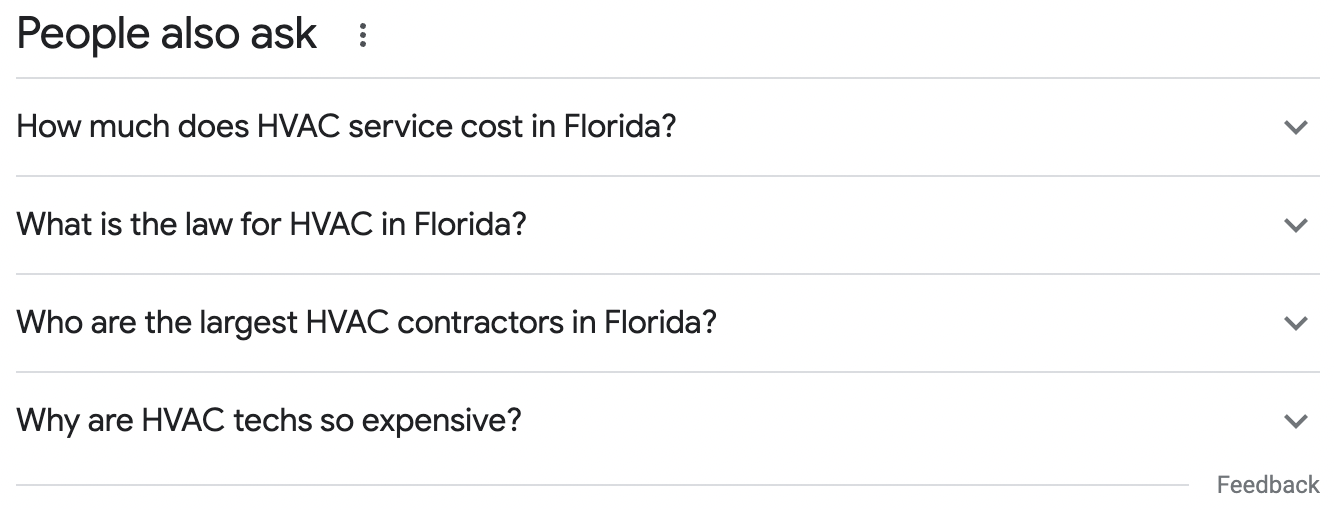Show who the largest Florida HVAC contractors are
Image resolution: width=1334 pixels, height=510 pixels.
coord(668,323)
